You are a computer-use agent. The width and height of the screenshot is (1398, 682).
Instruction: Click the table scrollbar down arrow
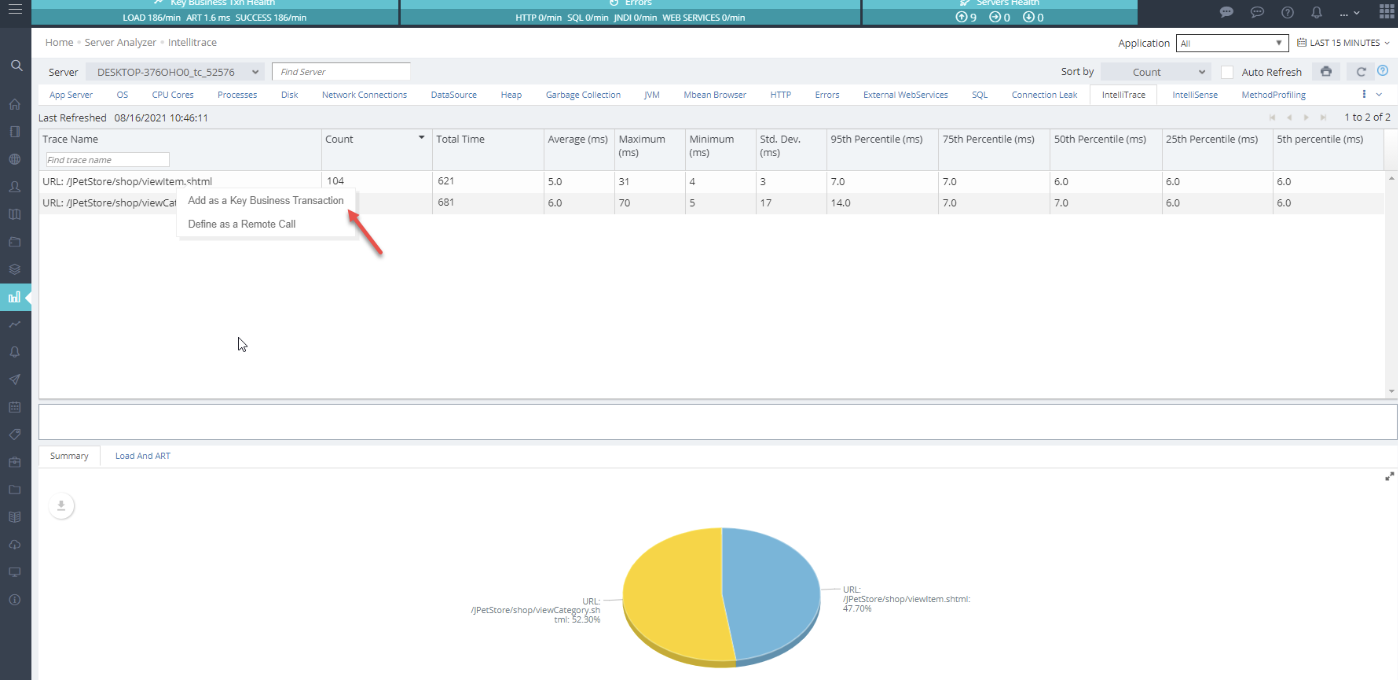point(1391,391)
